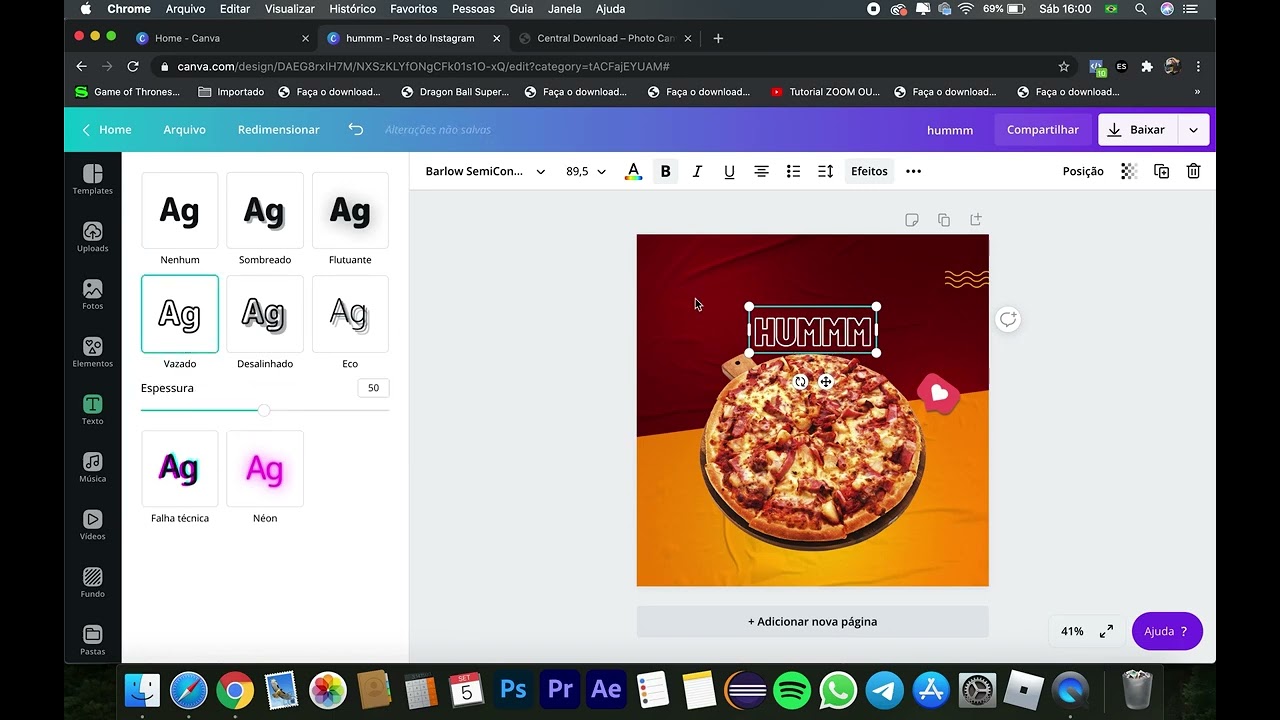The height and width of the screenshot is (720, 1280).
Task: Open text alignment options
Action: point(761,171)
